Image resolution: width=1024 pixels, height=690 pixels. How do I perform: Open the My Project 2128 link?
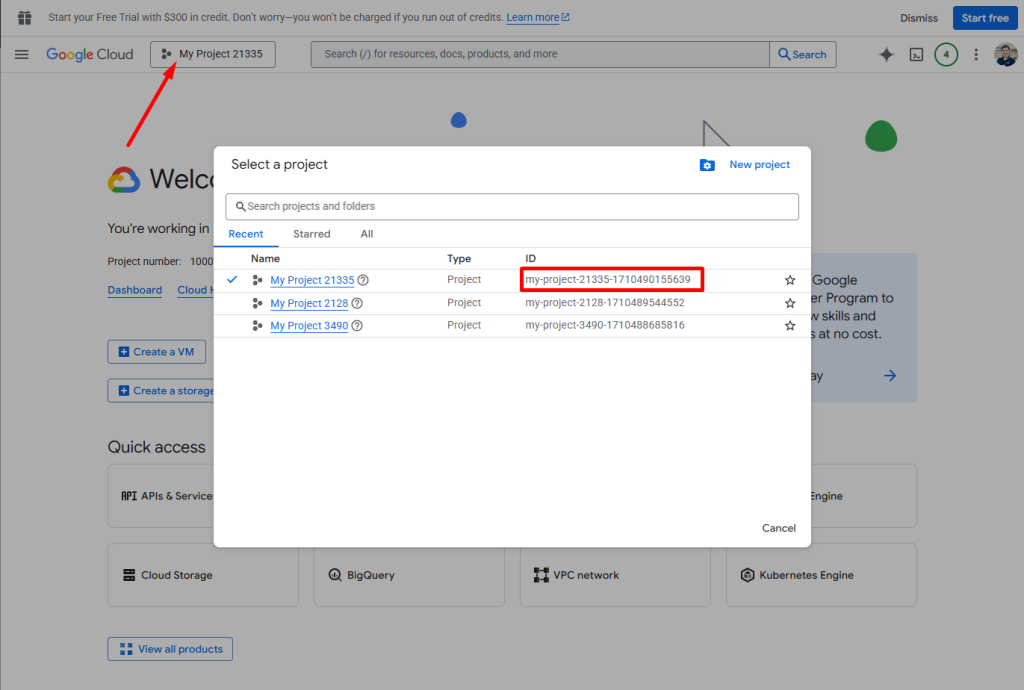(x=309, y=303)
